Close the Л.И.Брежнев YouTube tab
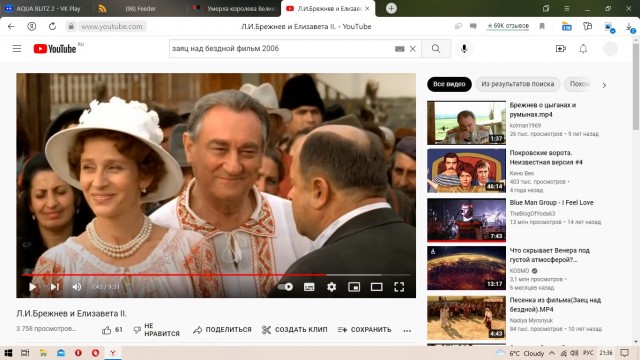 (367, 9)
